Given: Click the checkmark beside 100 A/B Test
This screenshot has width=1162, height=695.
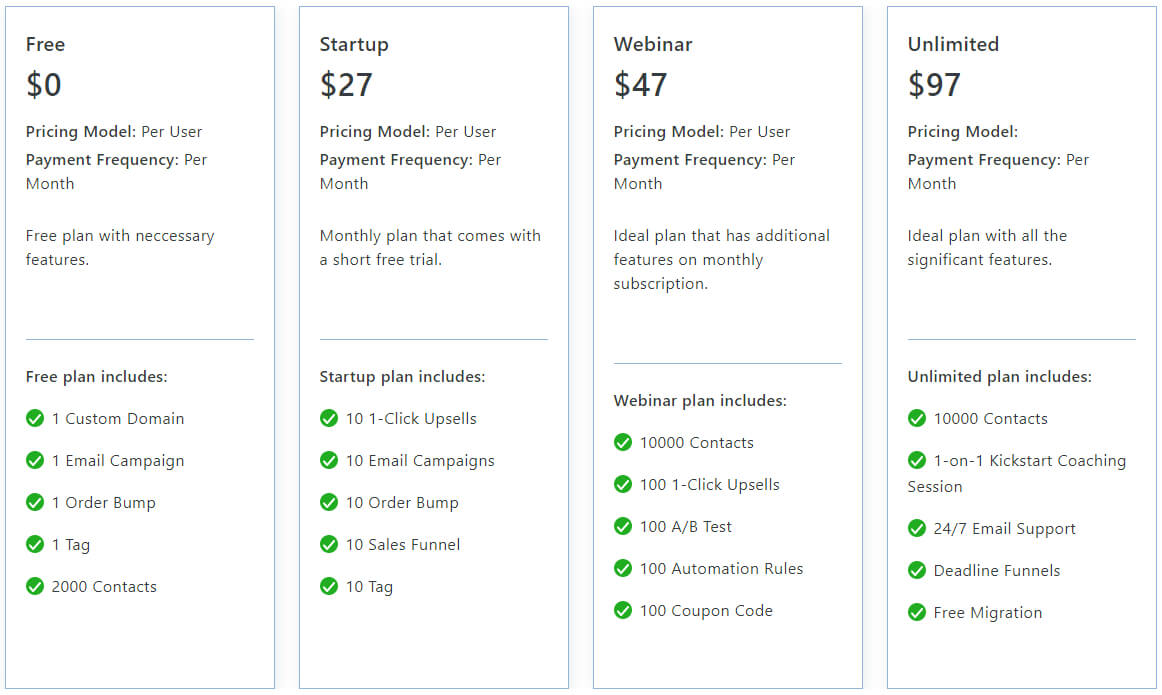Looking at the screenshot, I should click(x=622, y=526).
